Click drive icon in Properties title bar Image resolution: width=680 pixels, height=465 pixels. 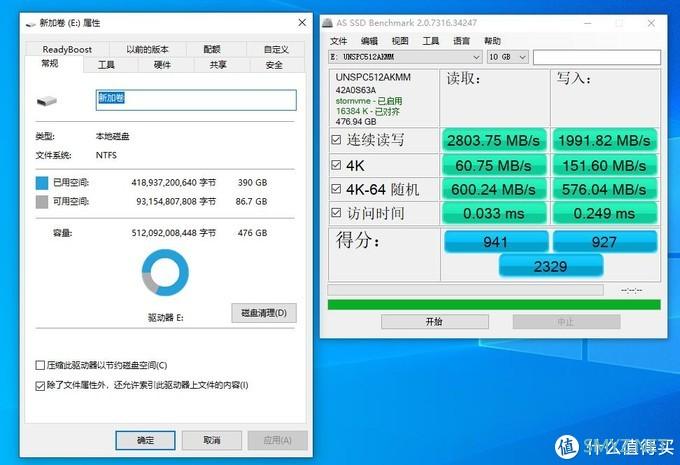click(x=31, y=24)
